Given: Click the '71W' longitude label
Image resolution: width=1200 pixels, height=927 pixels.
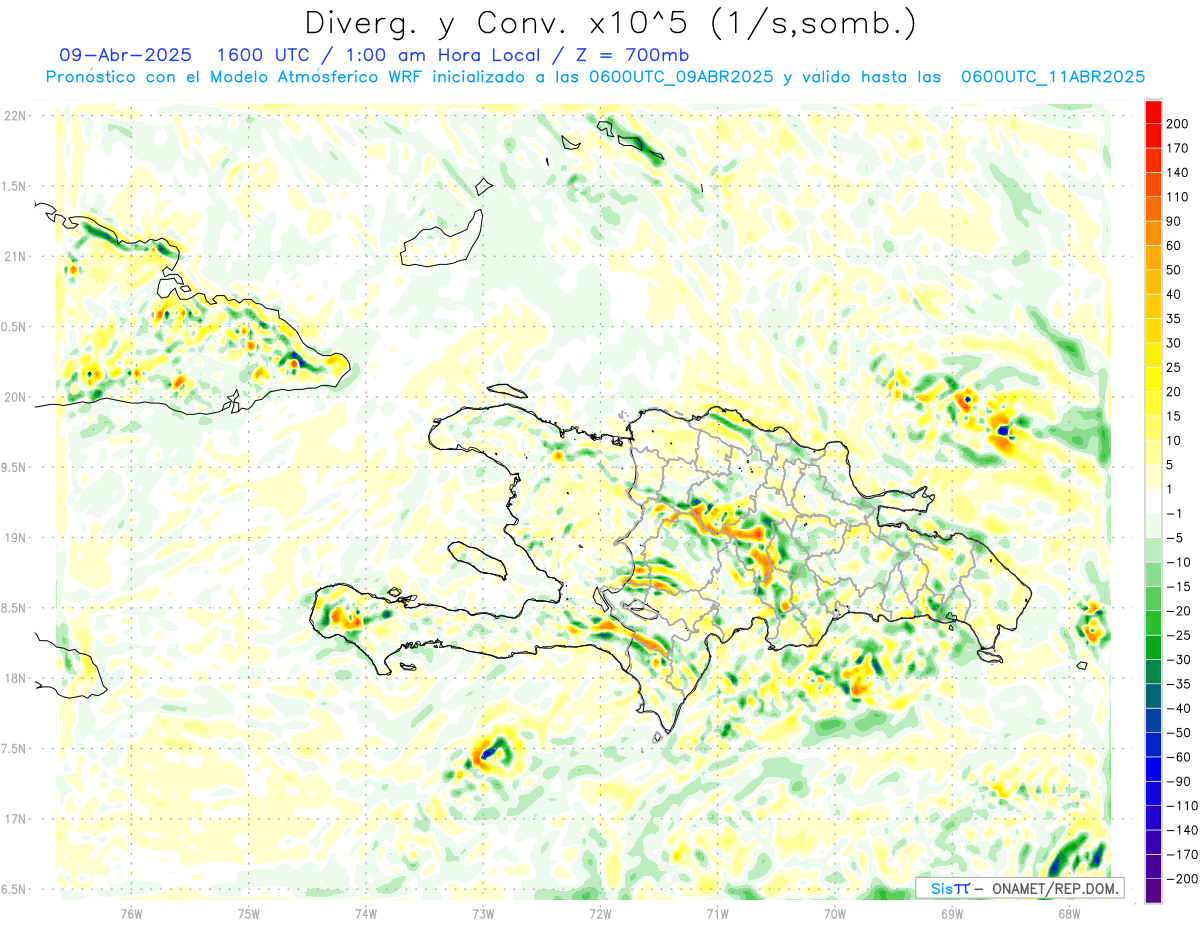Looking at the screenshot, I should coord(717,913).
